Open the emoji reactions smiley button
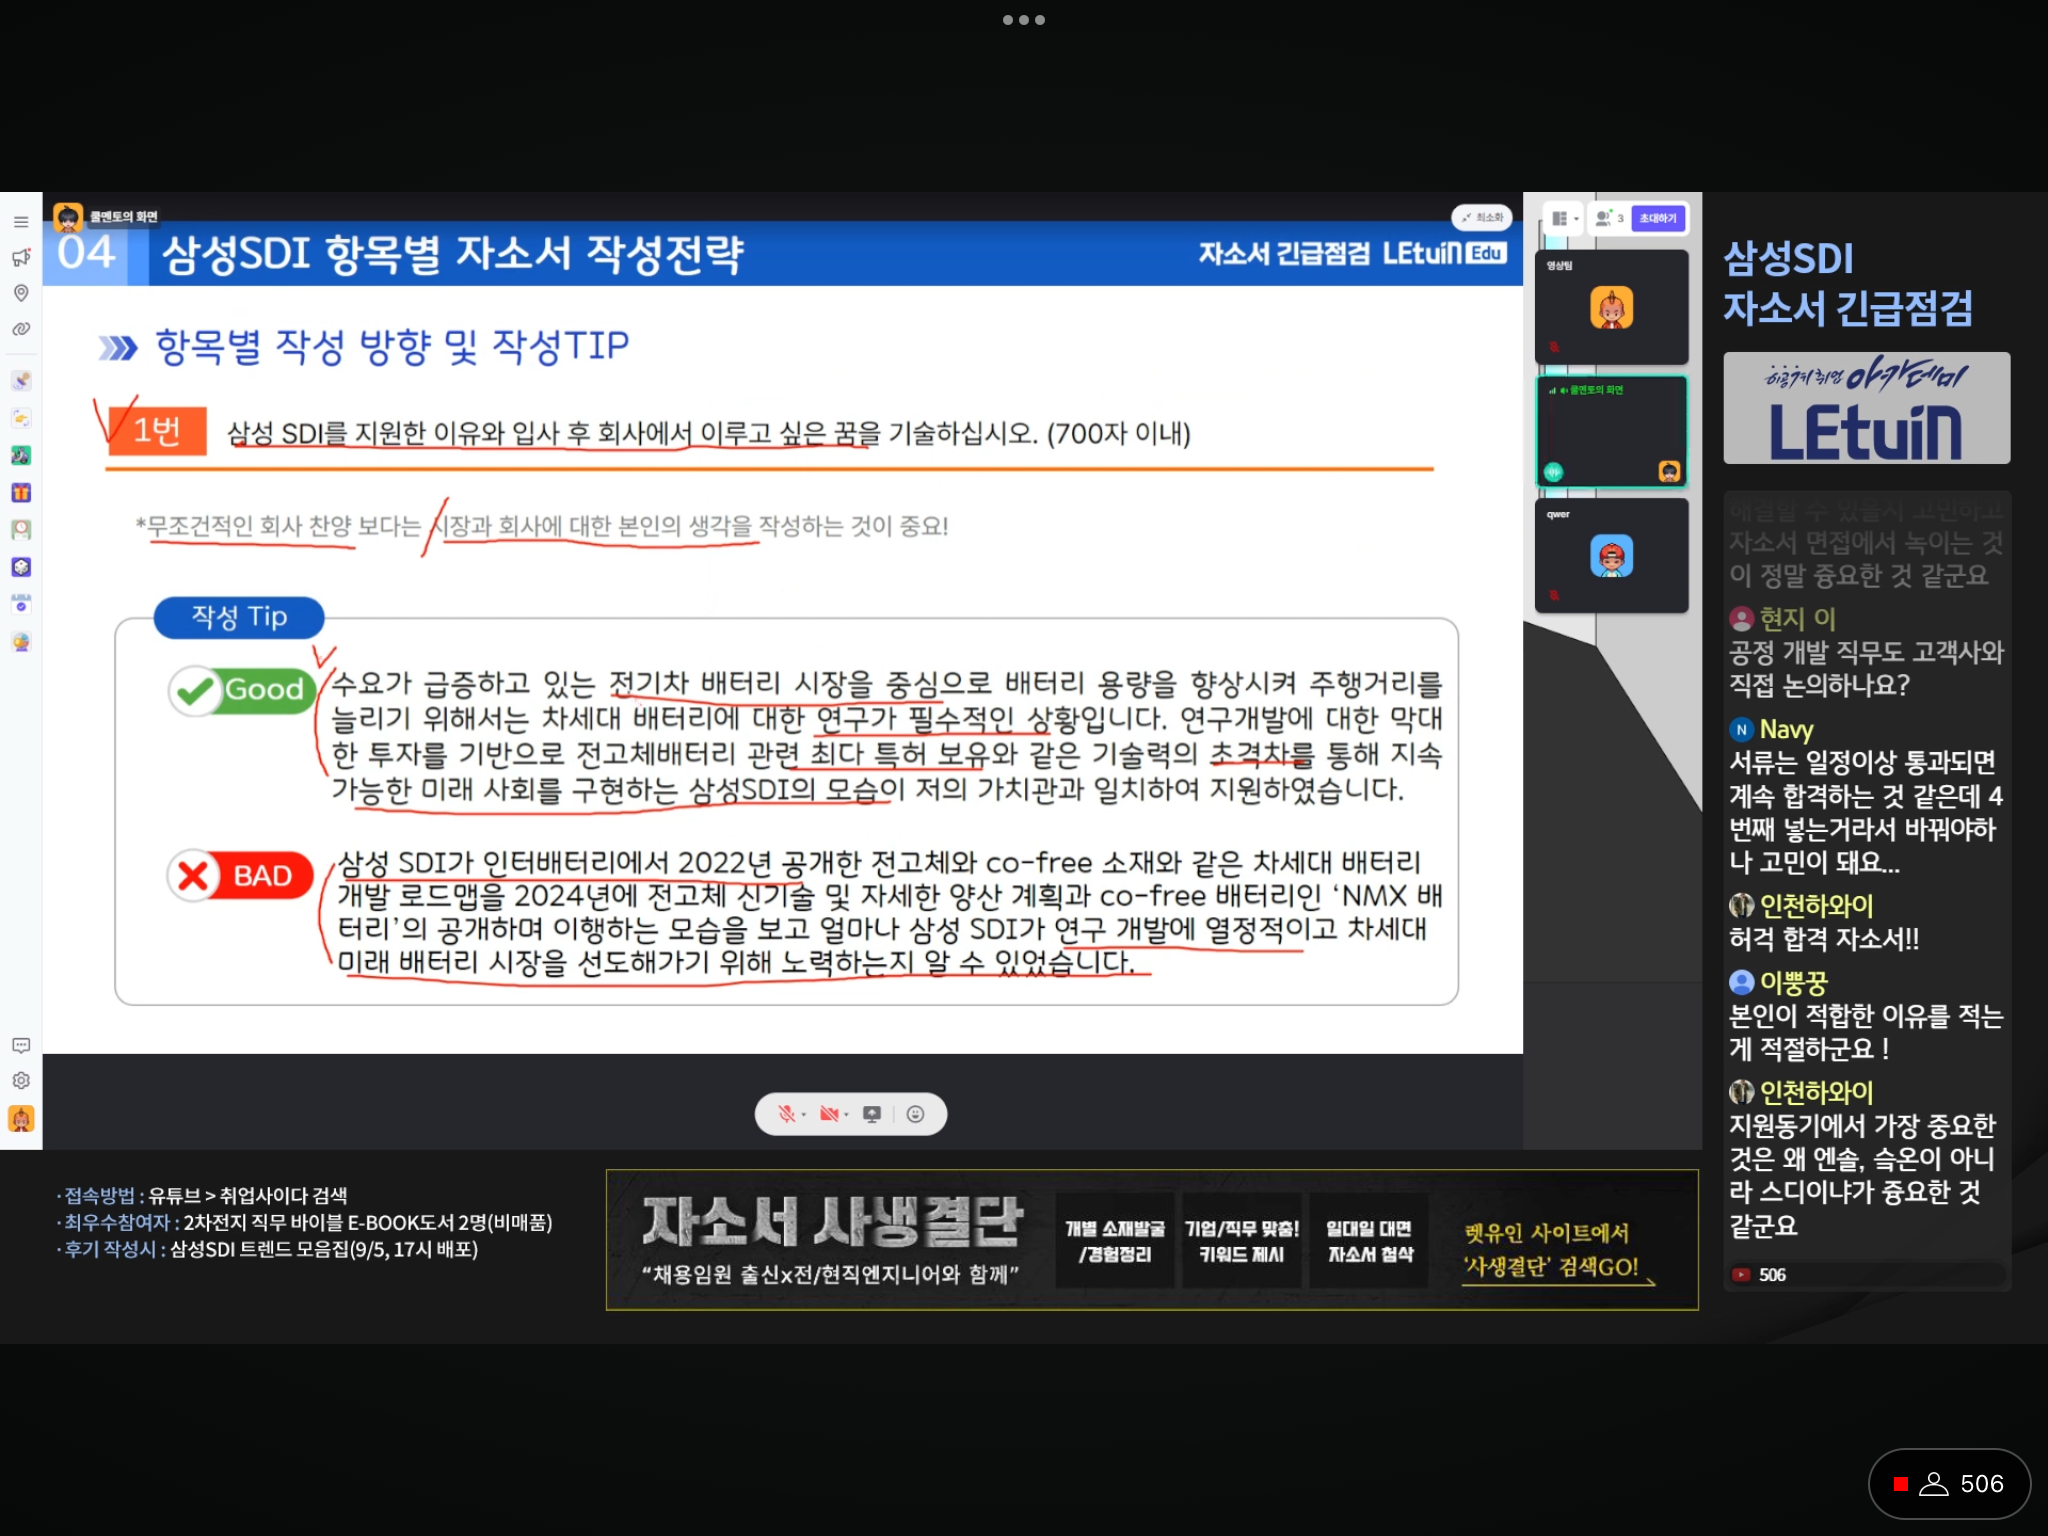The height and width of the screenshot is (1536, 2048). (x=915, y=1114)
